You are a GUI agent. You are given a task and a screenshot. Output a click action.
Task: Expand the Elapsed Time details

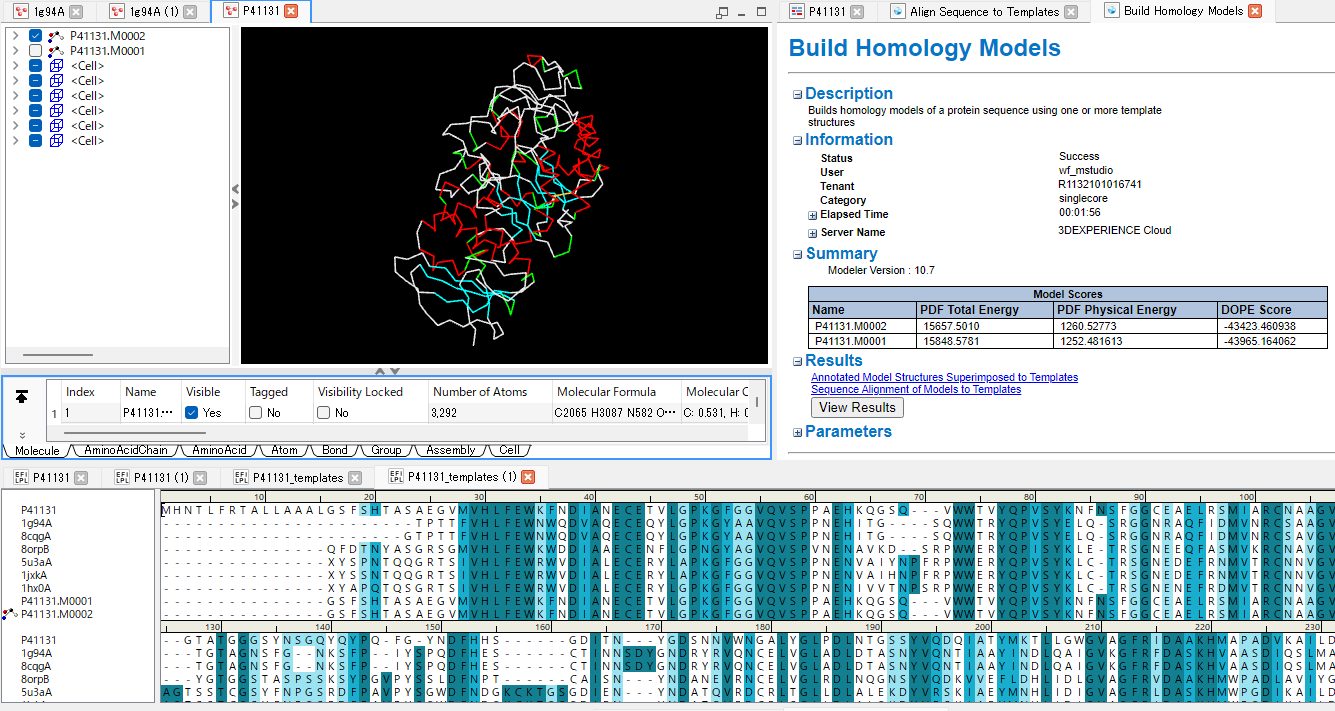(813, 215)
